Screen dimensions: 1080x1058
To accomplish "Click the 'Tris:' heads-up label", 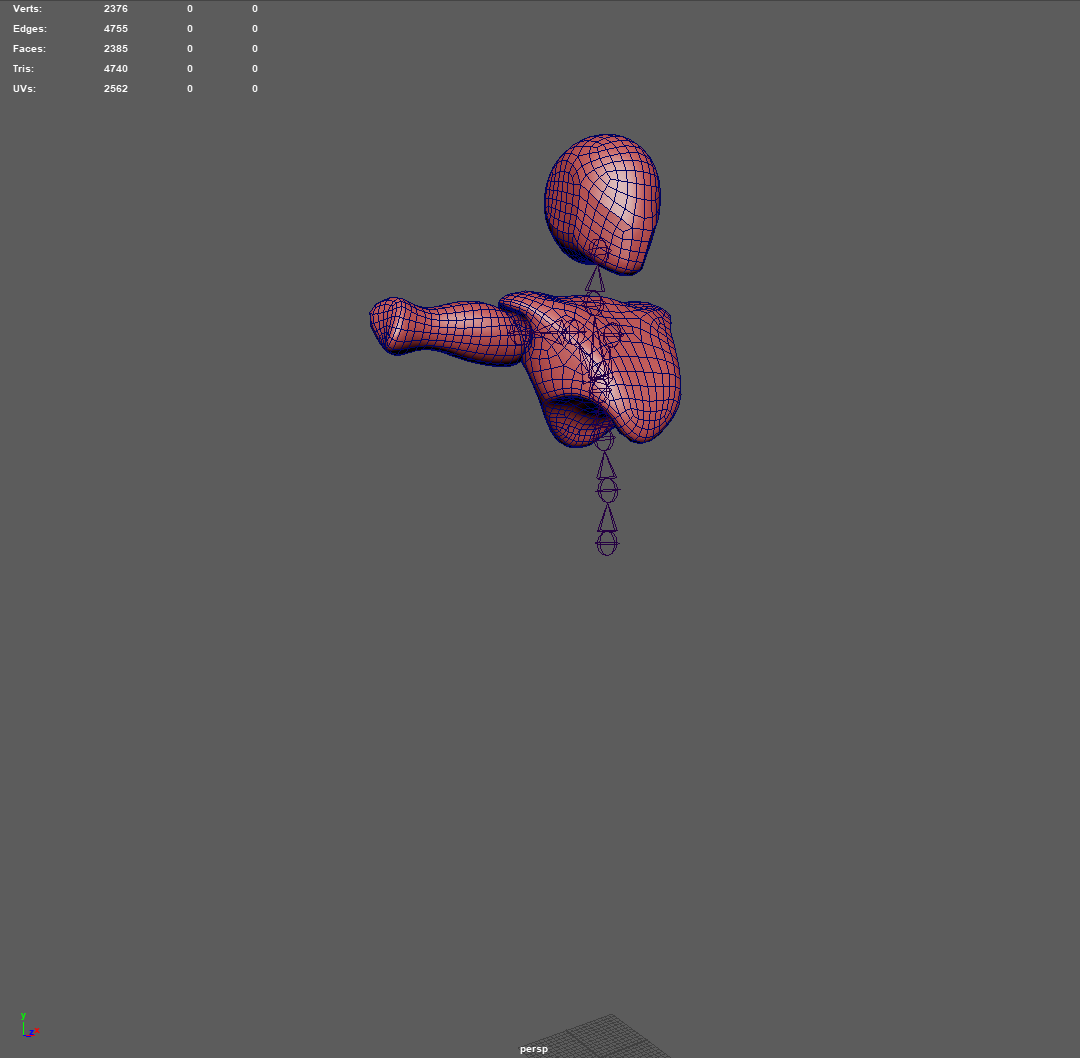I will coord(23,69).
